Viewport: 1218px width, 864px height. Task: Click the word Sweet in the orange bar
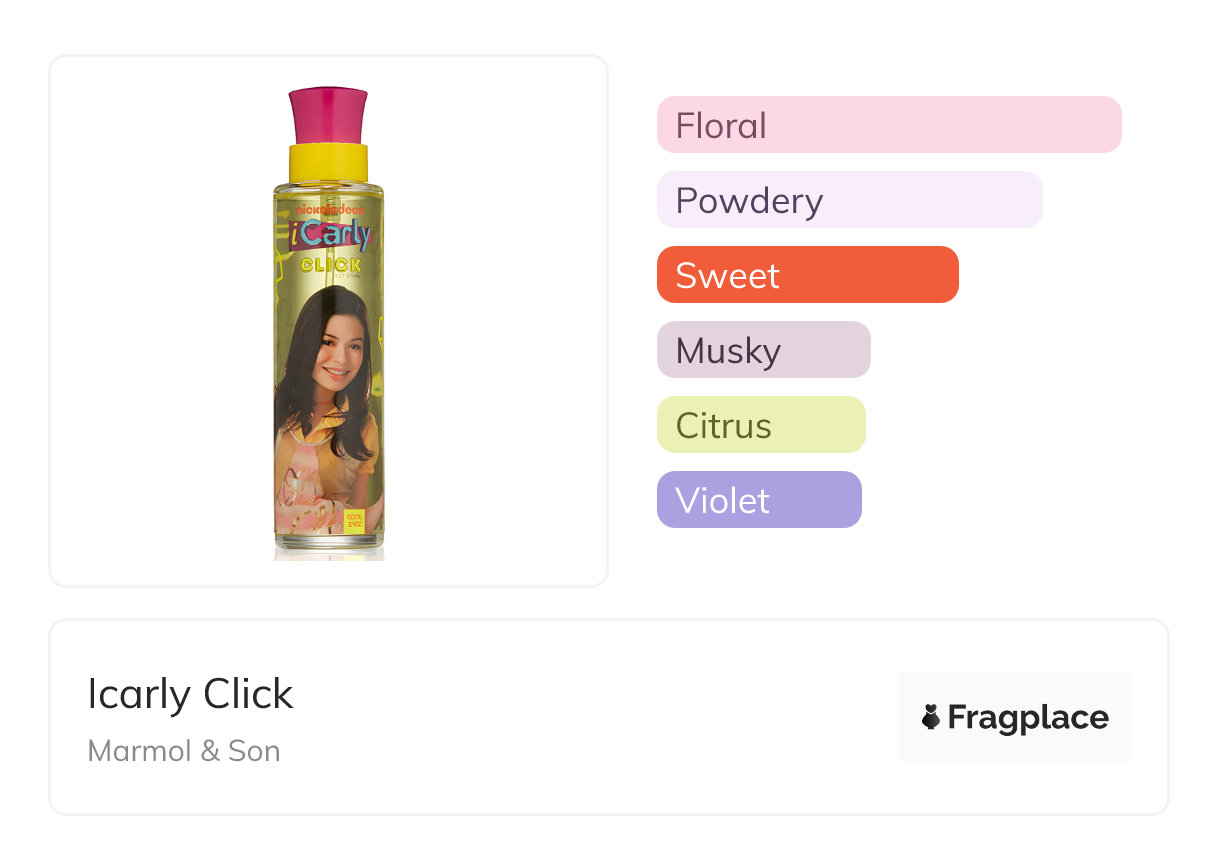tap(727, 276)
